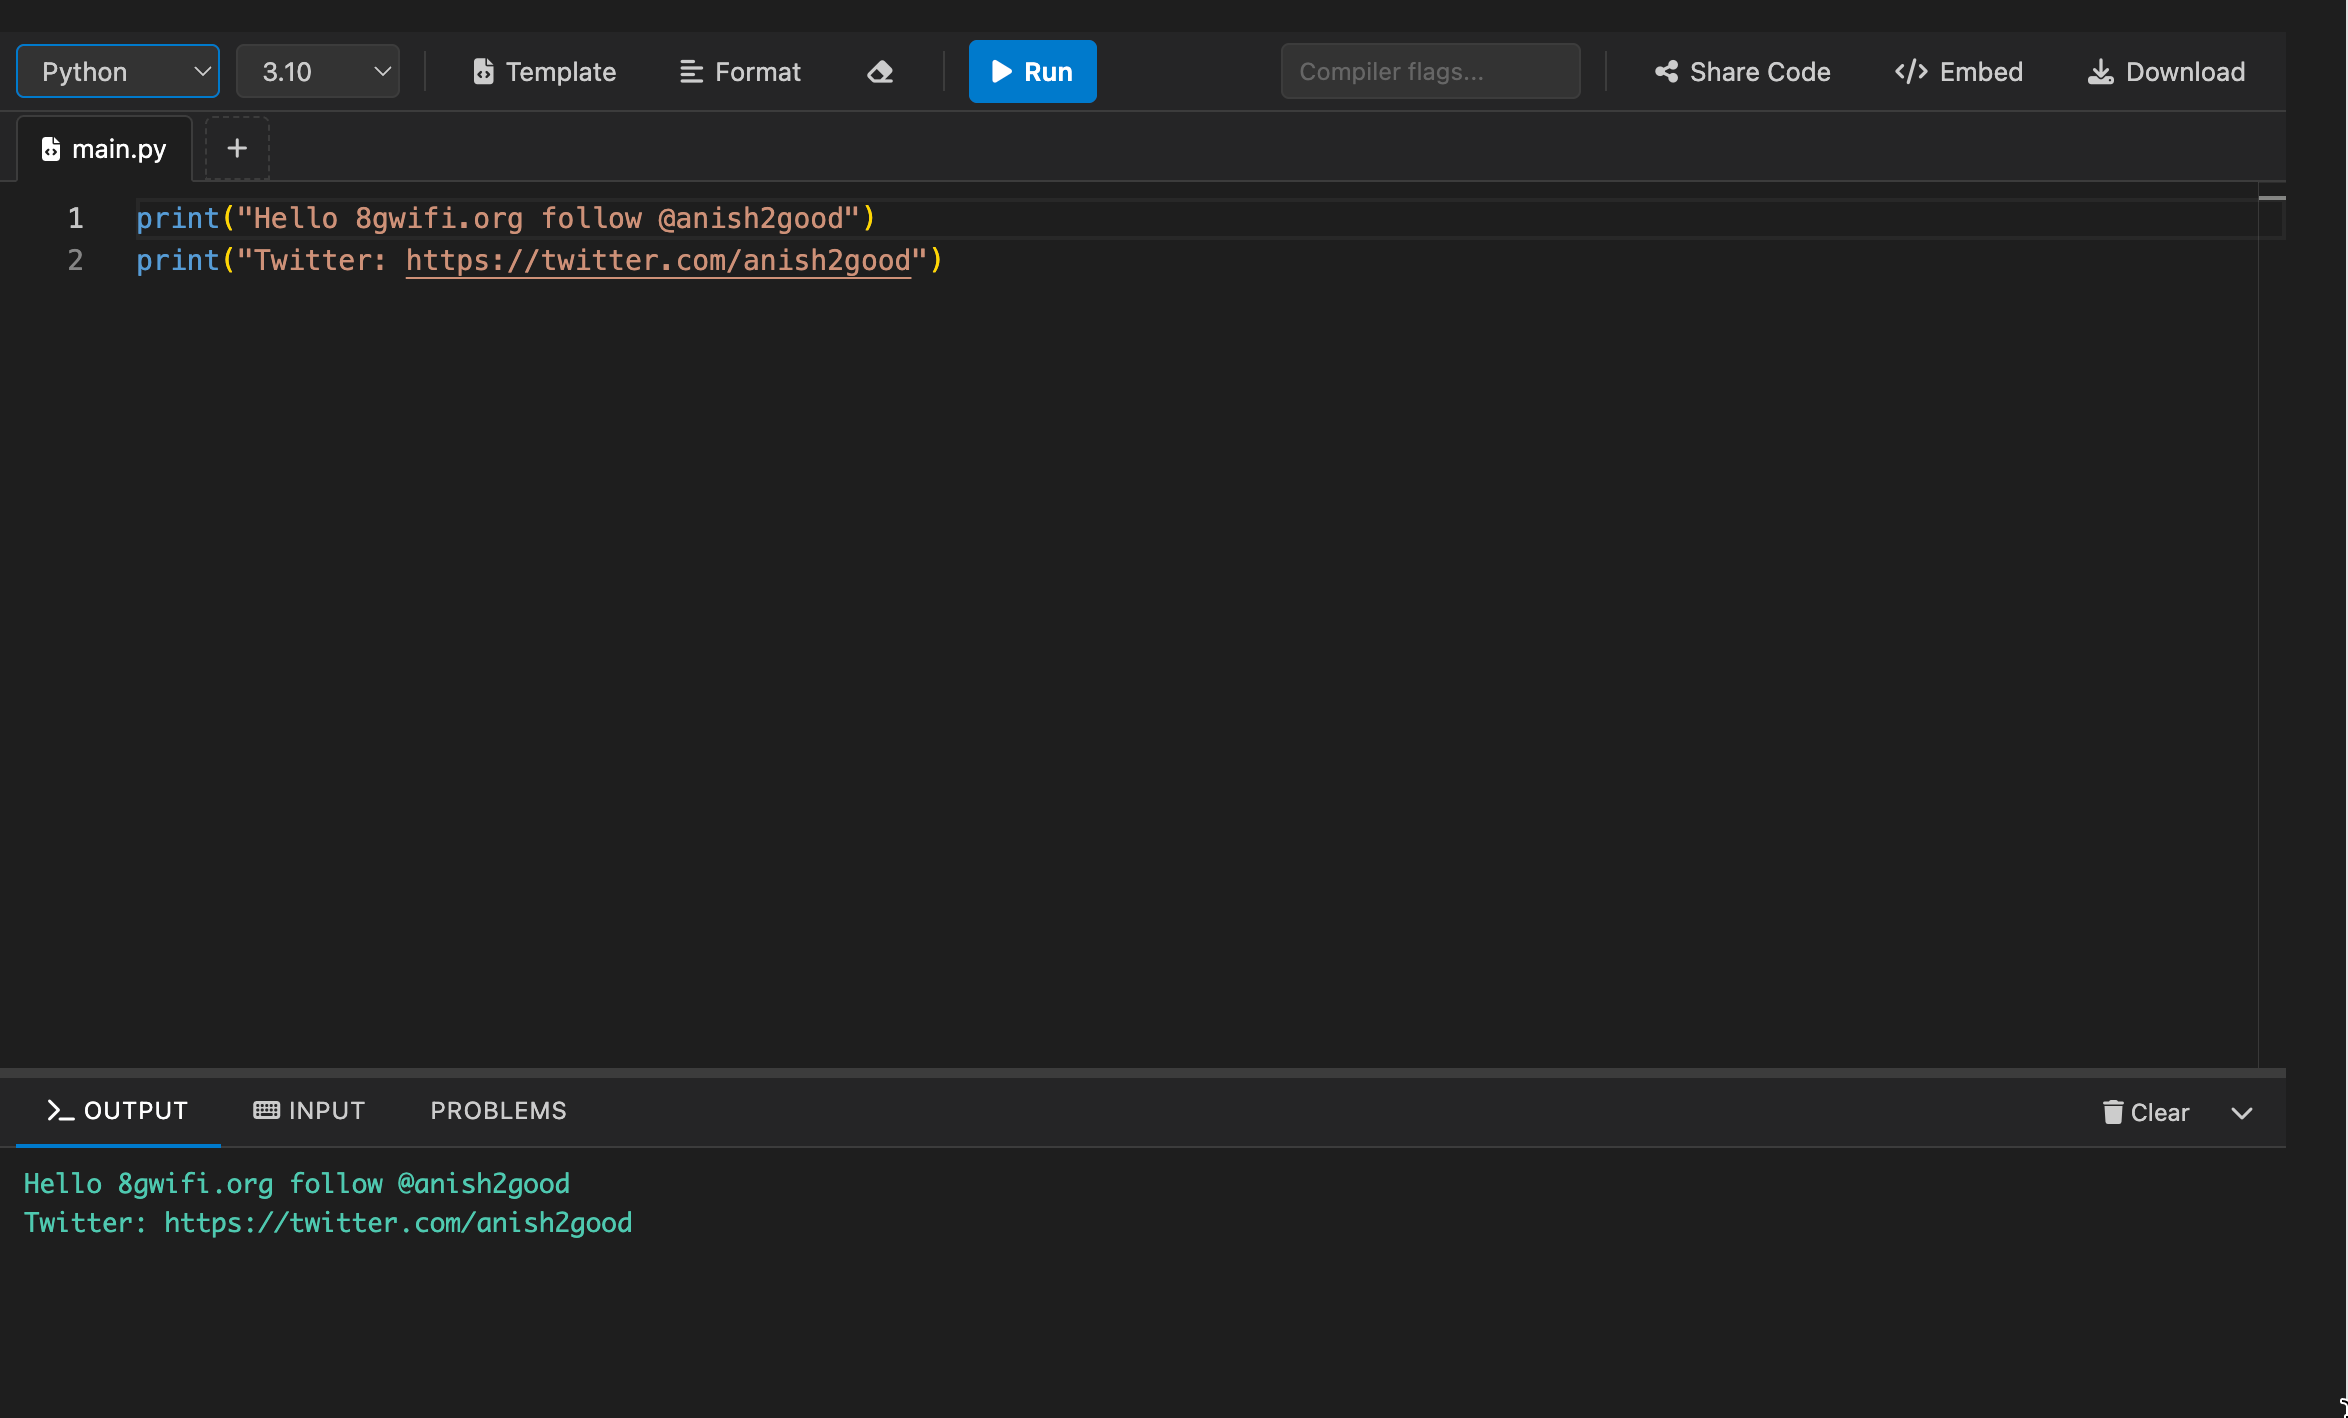Download the code file

pos(2165,71)
